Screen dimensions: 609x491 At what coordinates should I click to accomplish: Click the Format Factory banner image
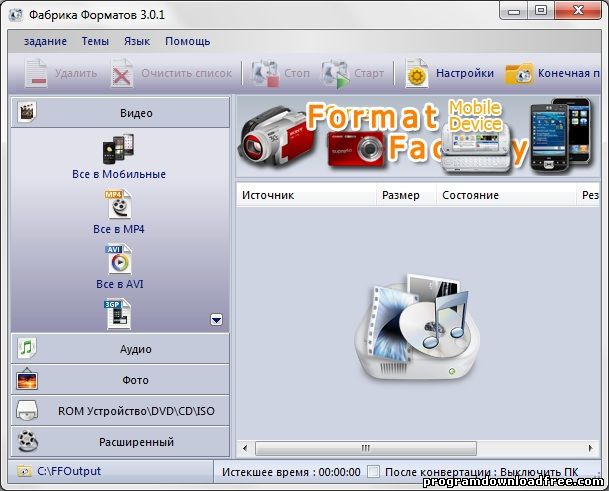418,137
